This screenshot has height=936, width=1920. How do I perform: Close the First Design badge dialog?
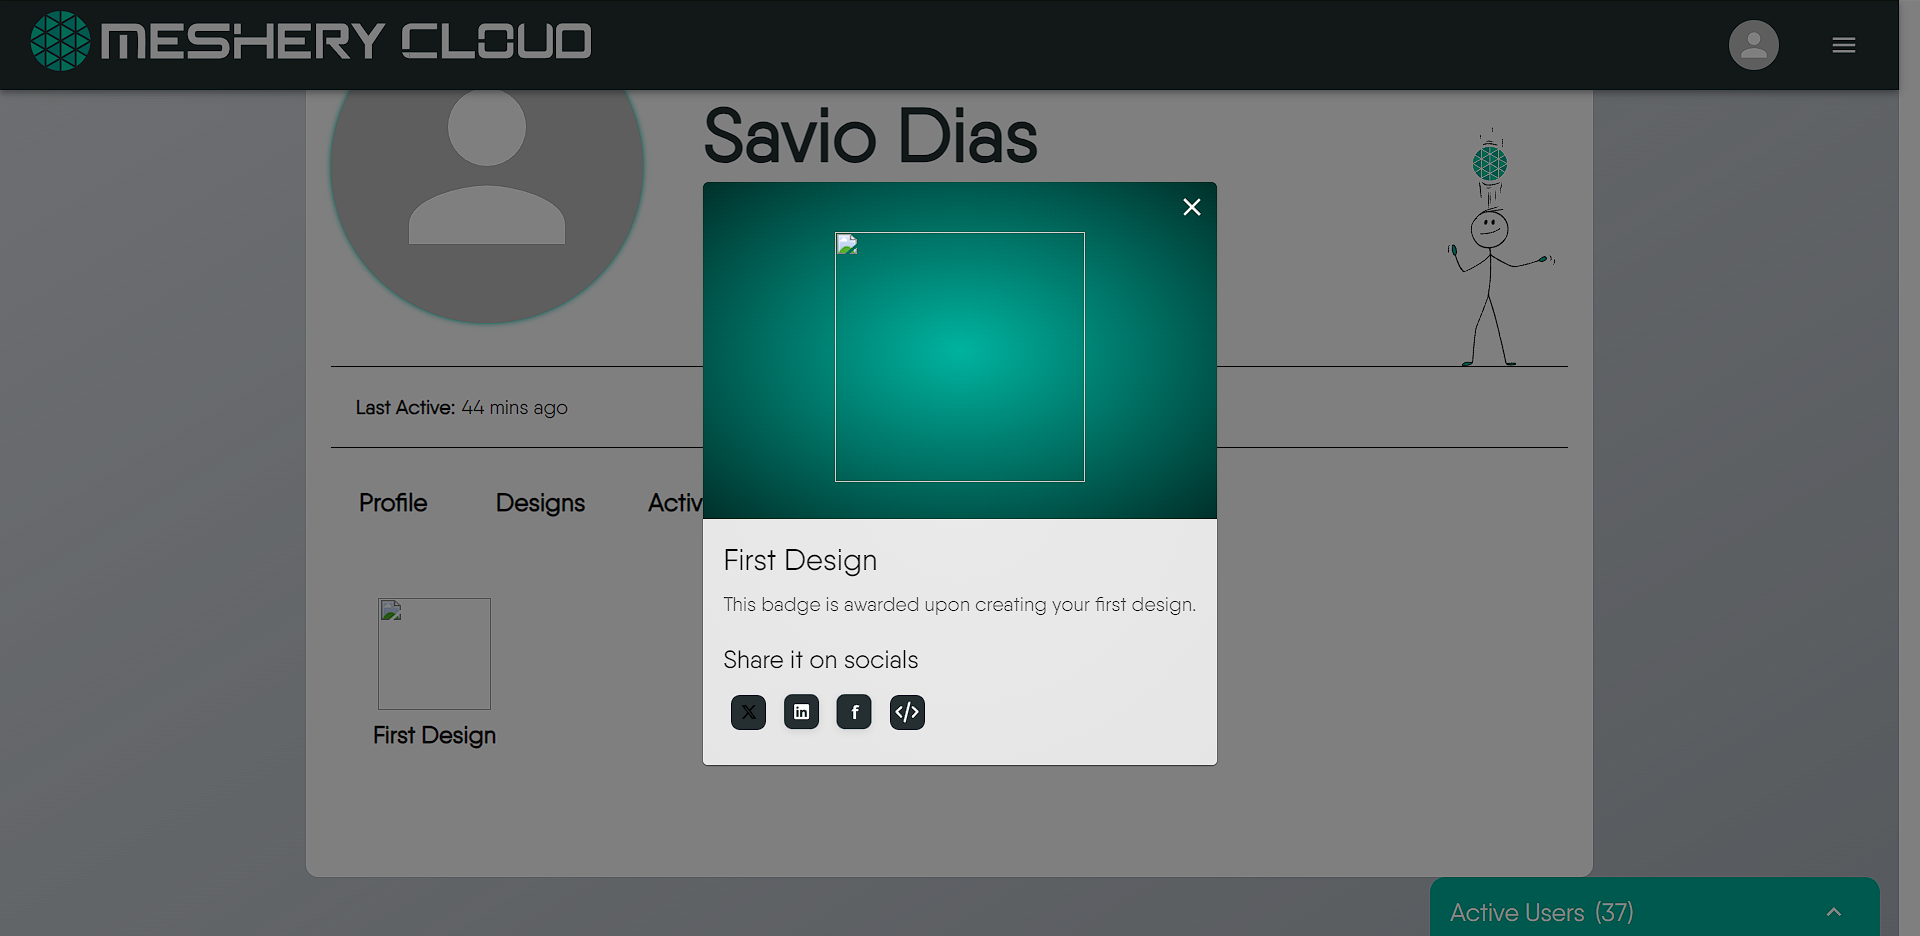pos(1191,207)
